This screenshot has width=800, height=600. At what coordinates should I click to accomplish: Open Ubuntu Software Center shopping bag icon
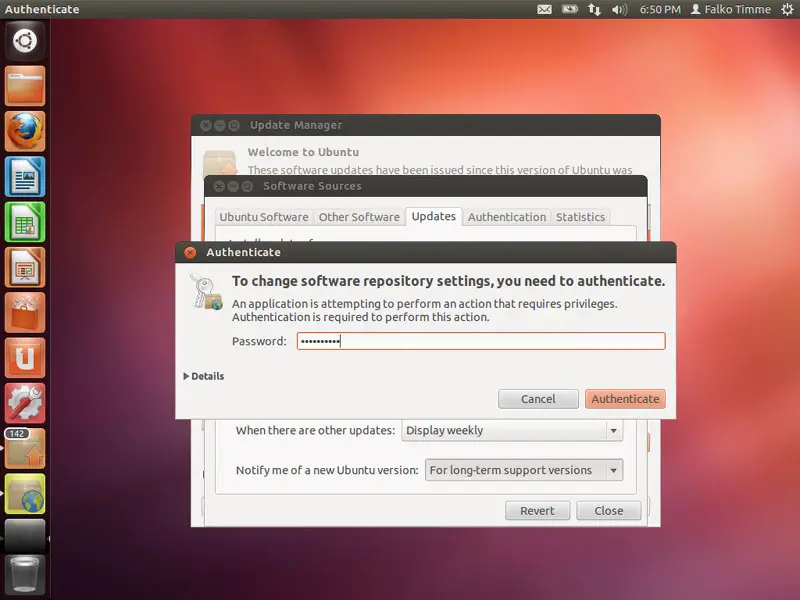click(24, 313)
